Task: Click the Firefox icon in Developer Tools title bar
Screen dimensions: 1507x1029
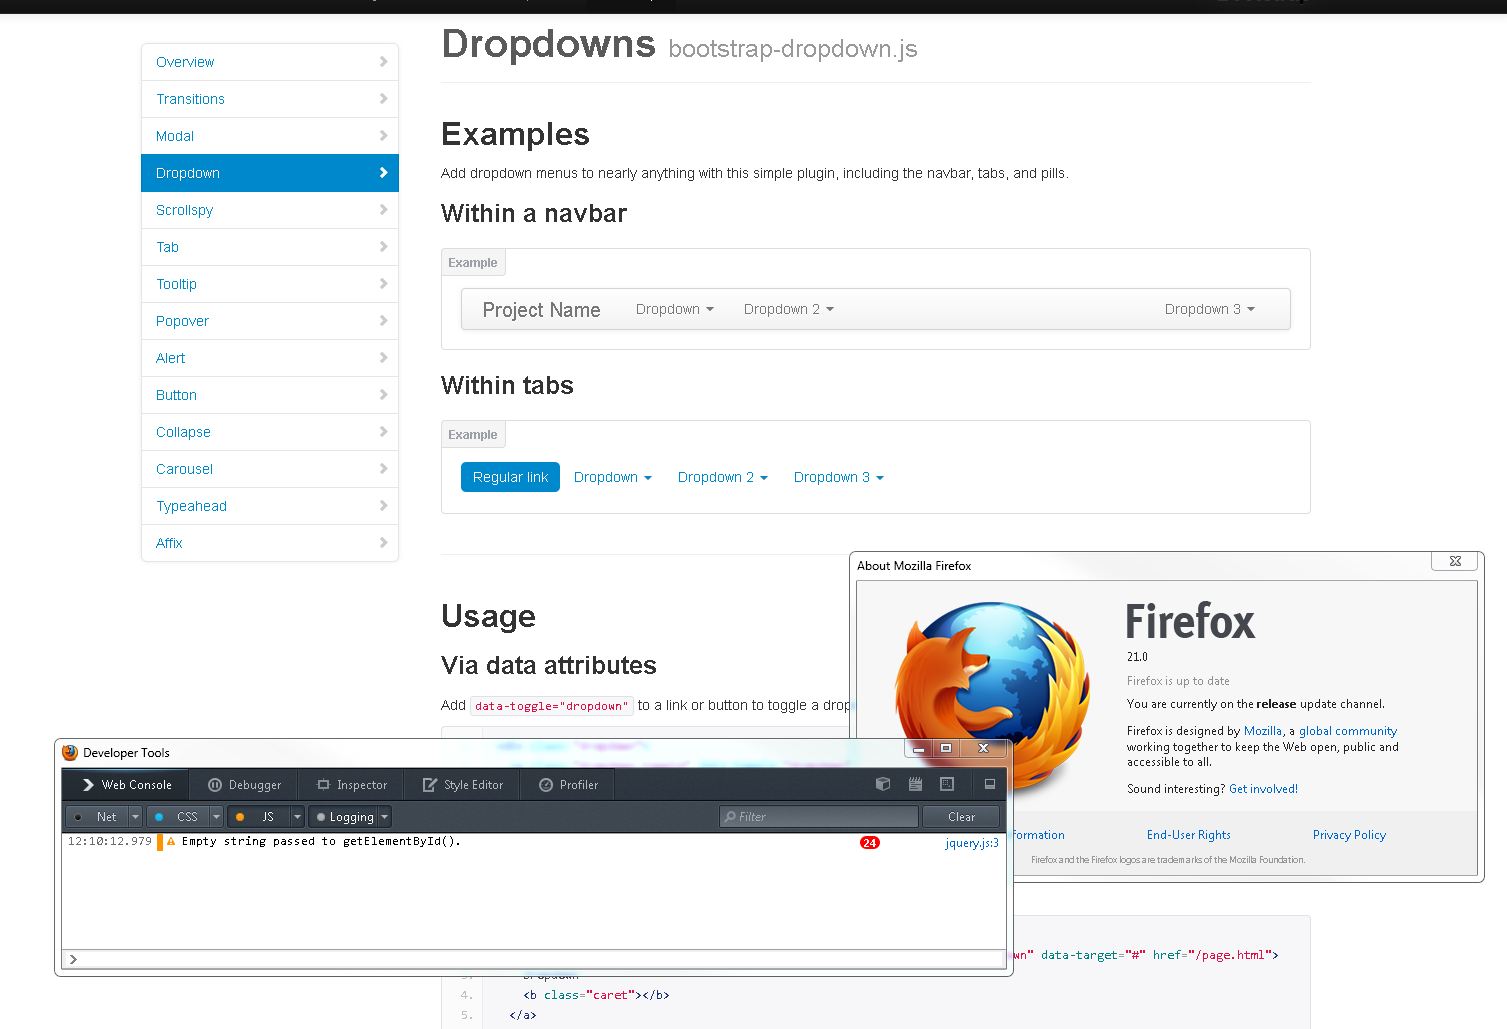Action: [x=70, y=752]
